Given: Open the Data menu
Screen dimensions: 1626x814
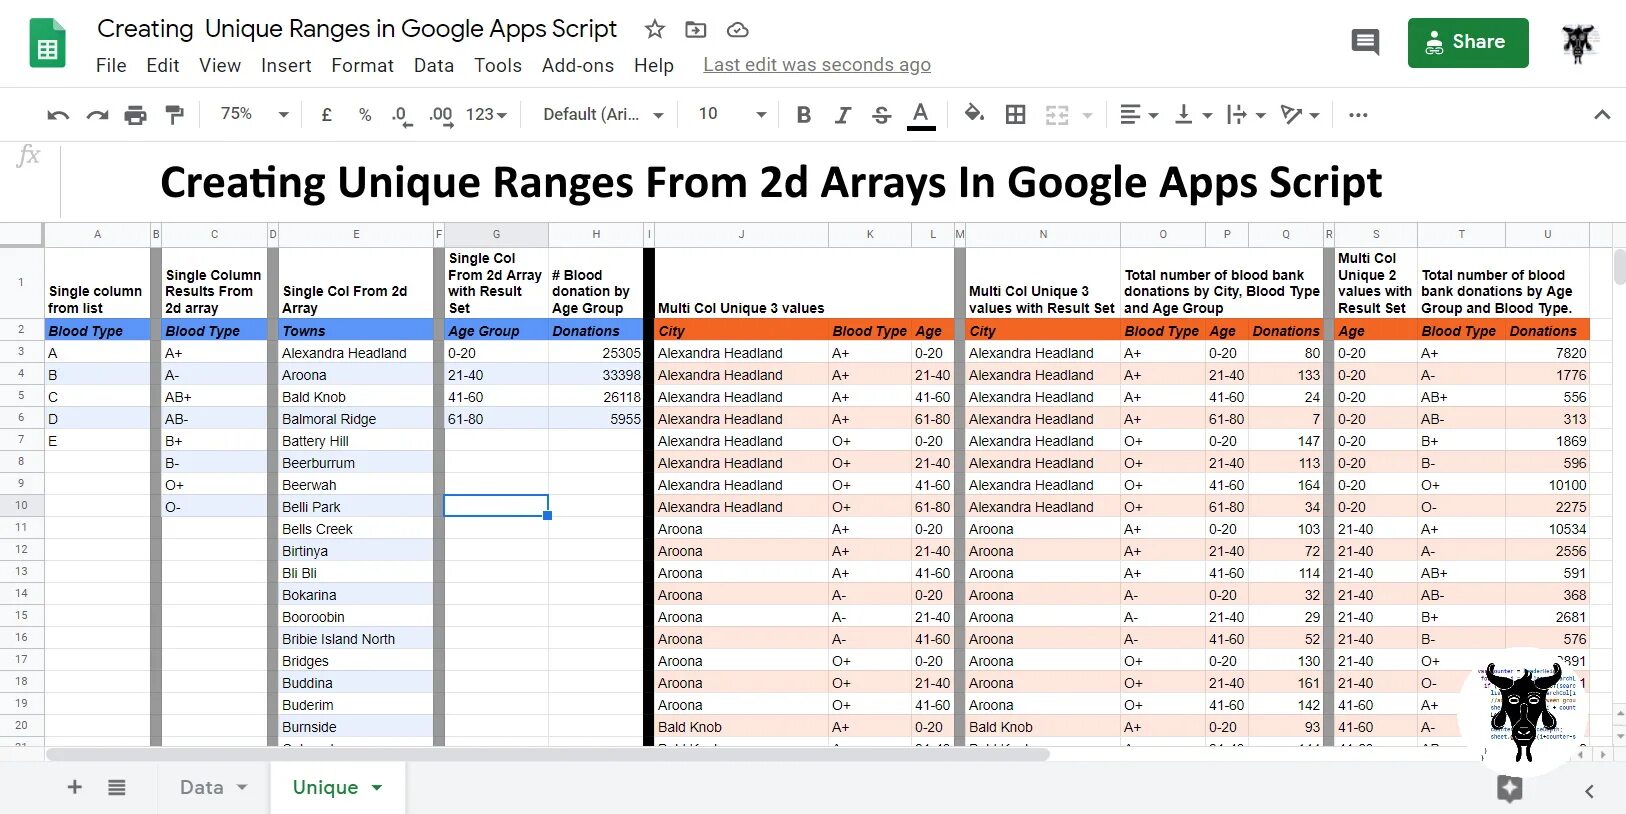Looking at the screenshot, I should pos(433,65).
